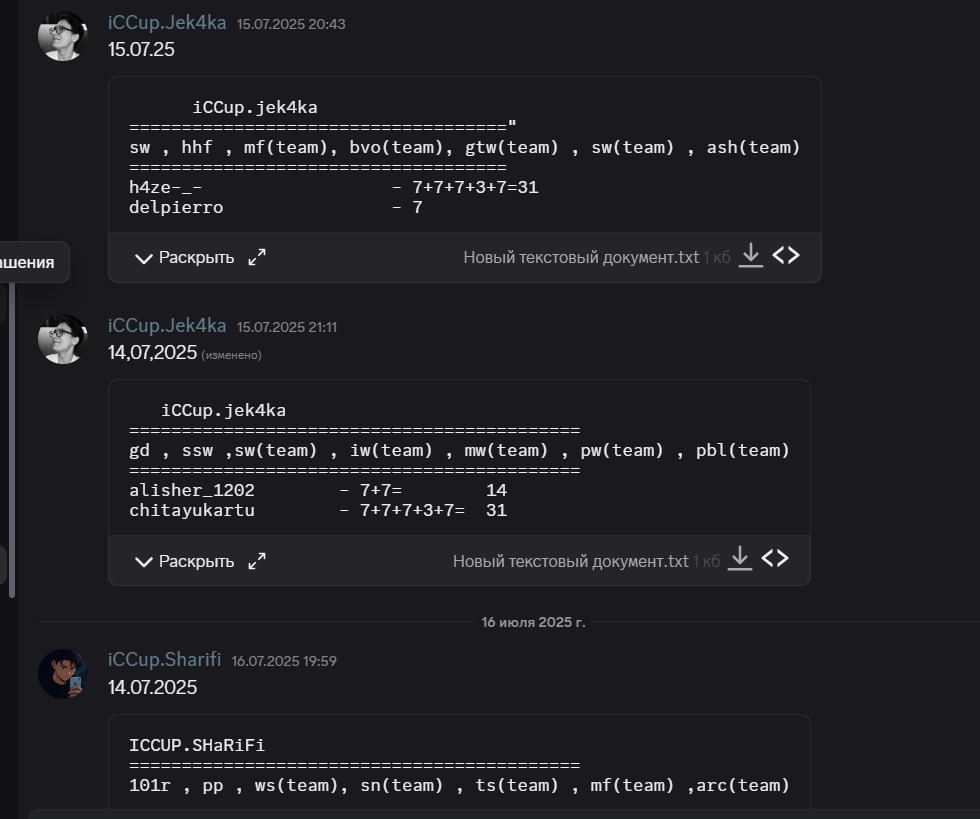This screenshot has height=819, width=980.
Task: Open first attachment in fullscreen view
Action: tap(257, 258)
